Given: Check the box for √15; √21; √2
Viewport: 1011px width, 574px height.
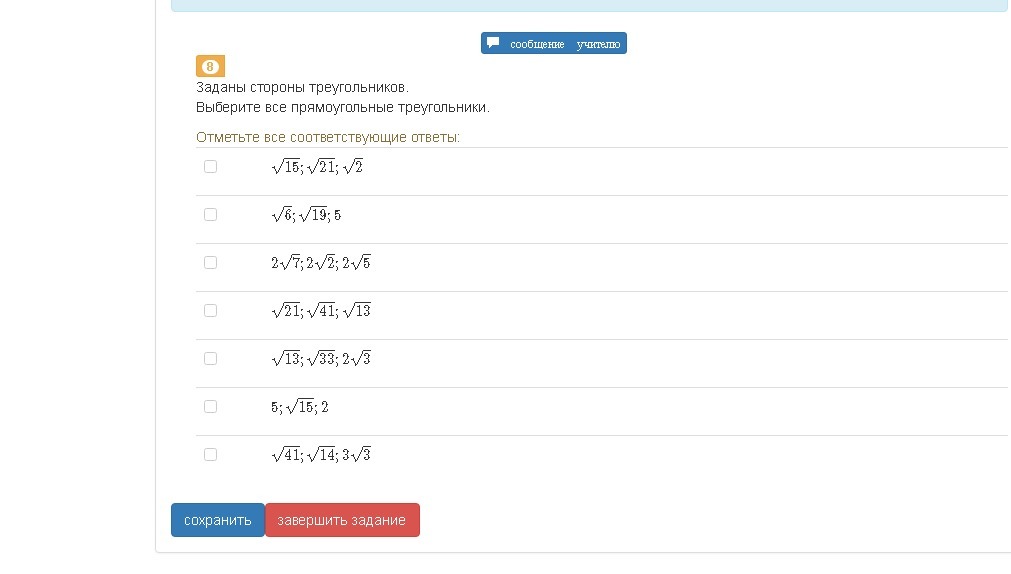Looking at the screenshot, I should pos(210,166).
